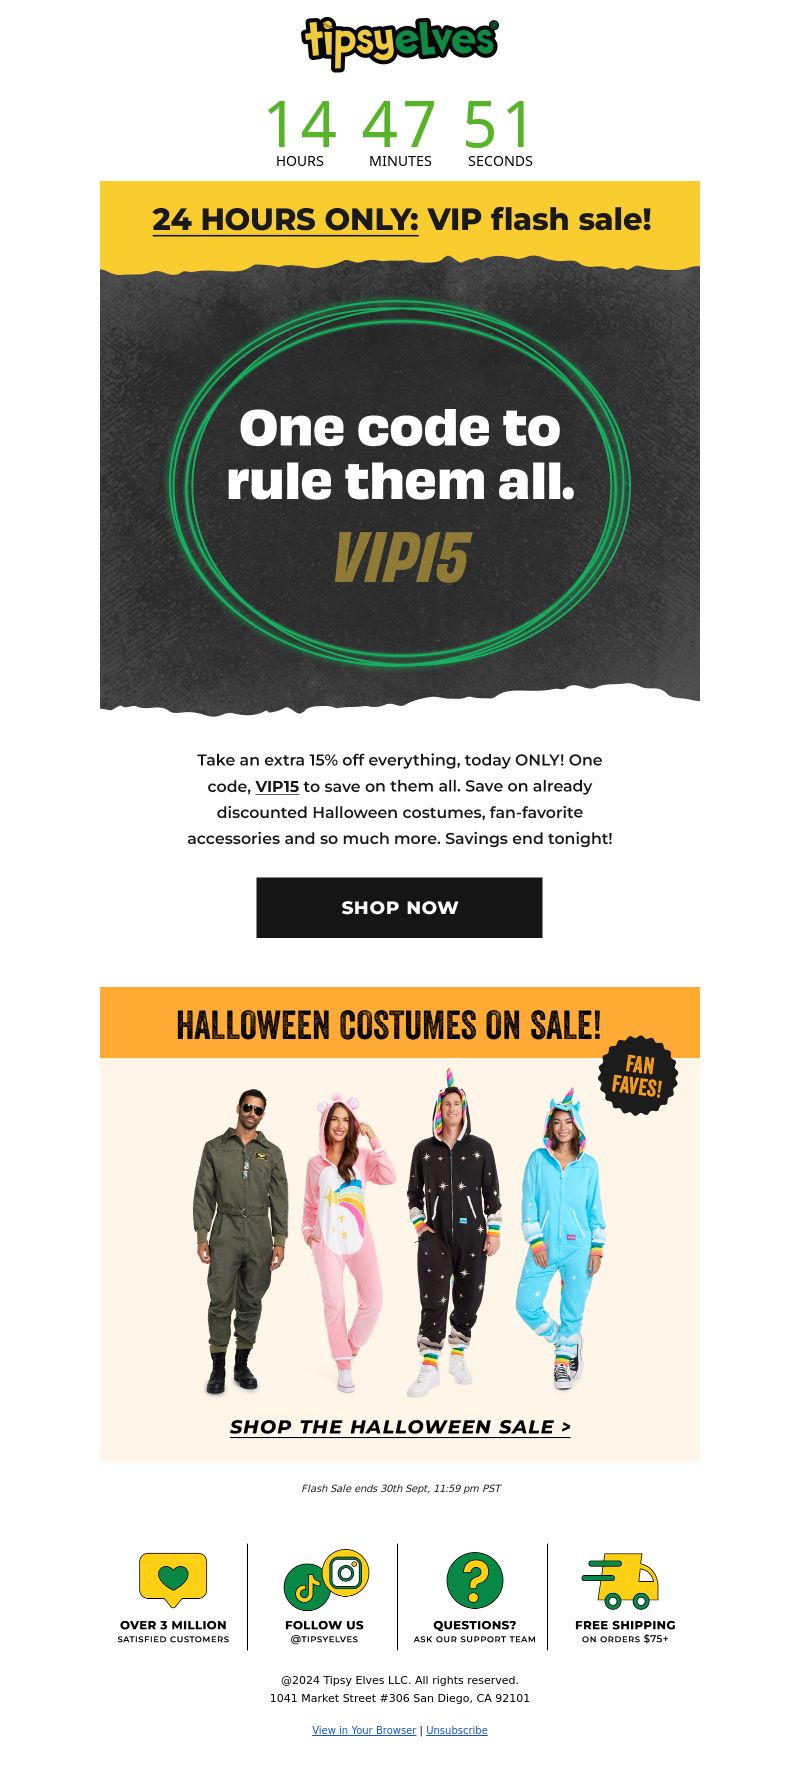
Task: Click the Tipsy Elves logo
Action: tap(400, 43)
